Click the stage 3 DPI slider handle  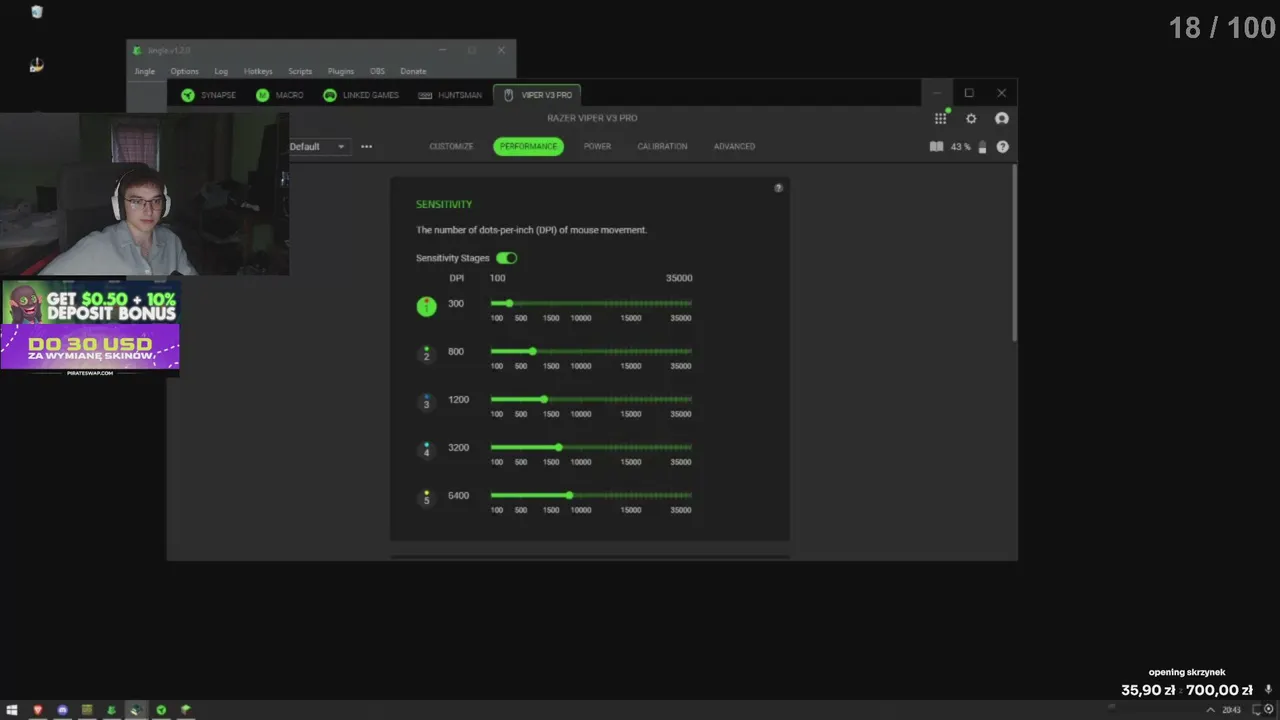point(544,399)
